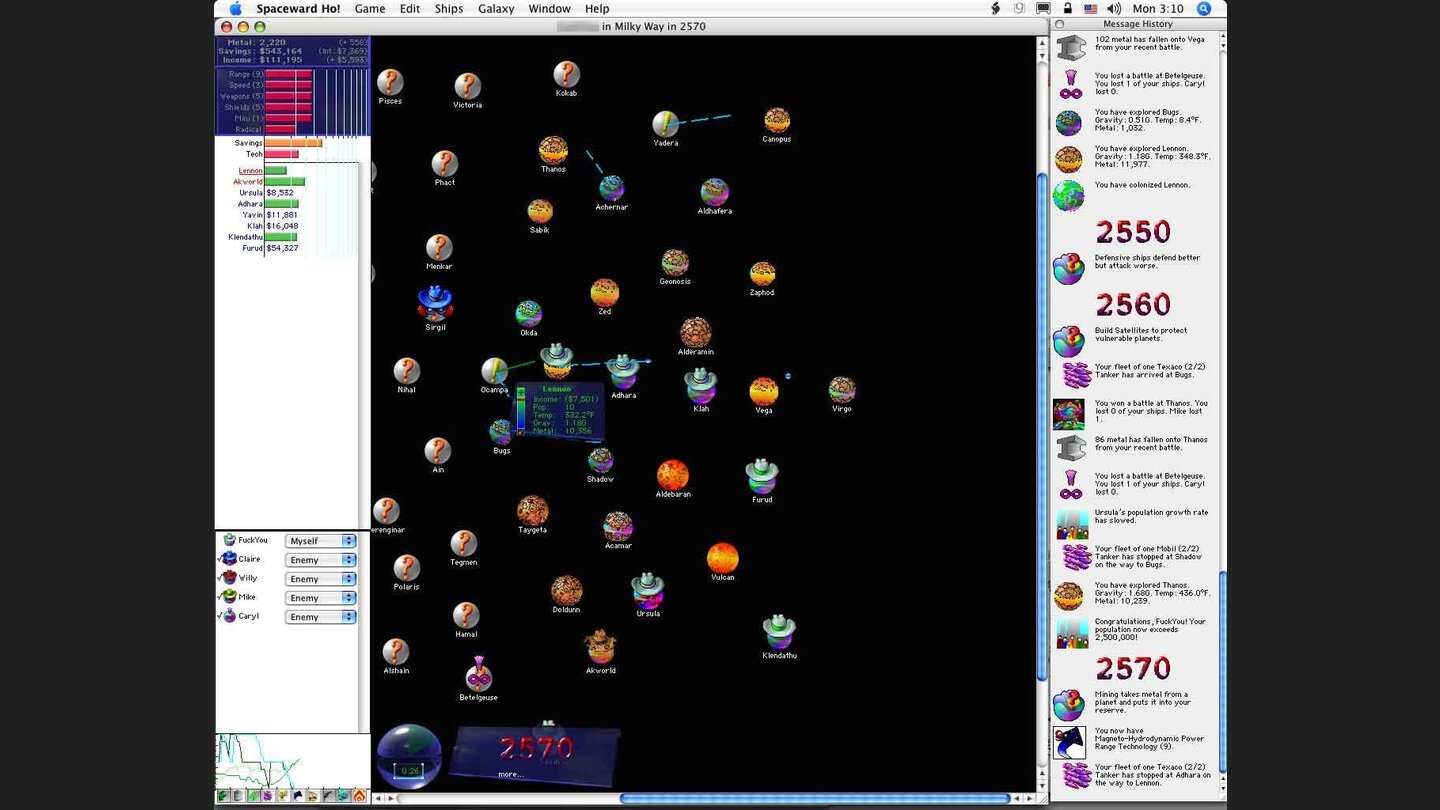Open the Spotlight search icon
1440x810 pixels.
[x=1204, y=8]
